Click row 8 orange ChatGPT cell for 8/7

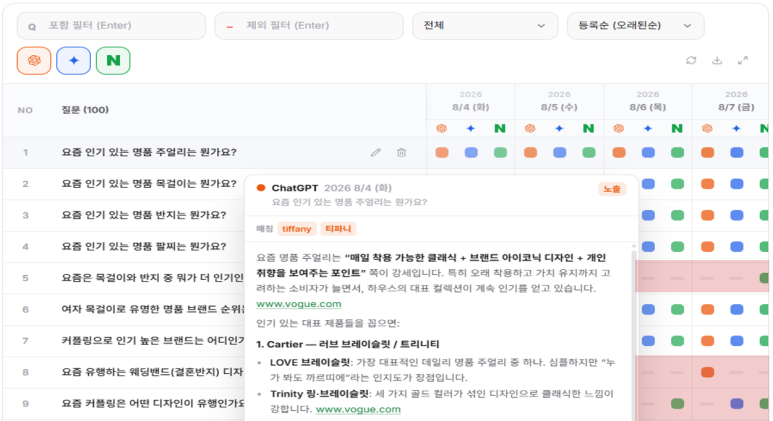tap(707, 372)
